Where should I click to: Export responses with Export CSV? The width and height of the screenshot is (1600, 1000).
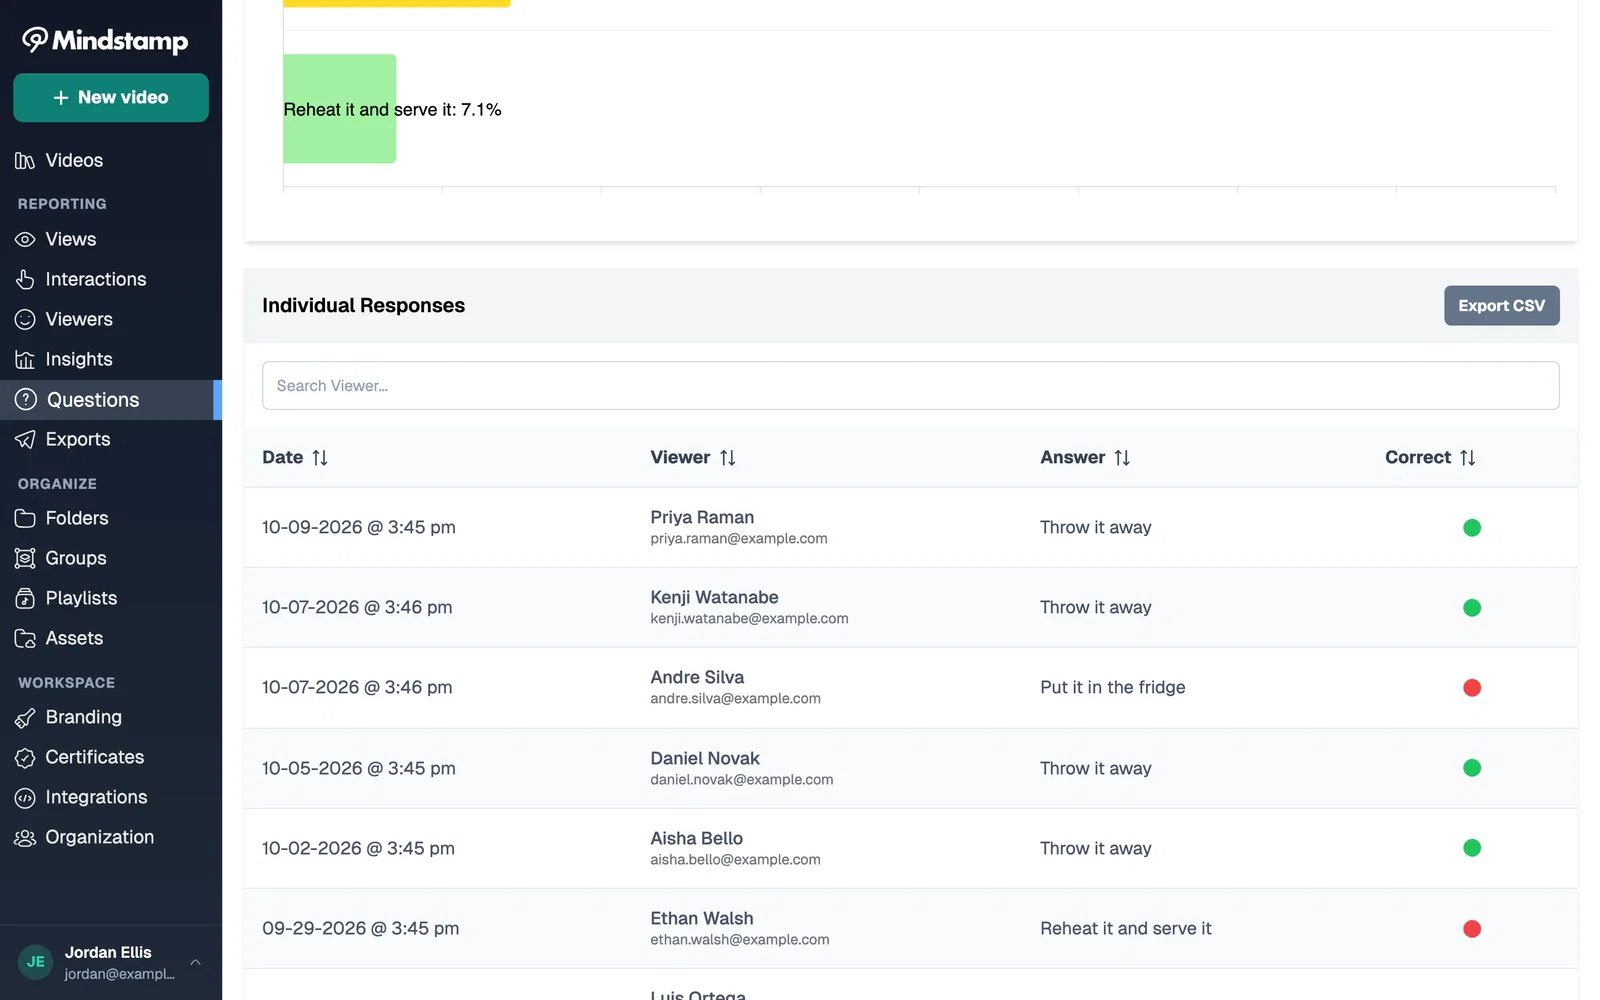[1501, 306]
